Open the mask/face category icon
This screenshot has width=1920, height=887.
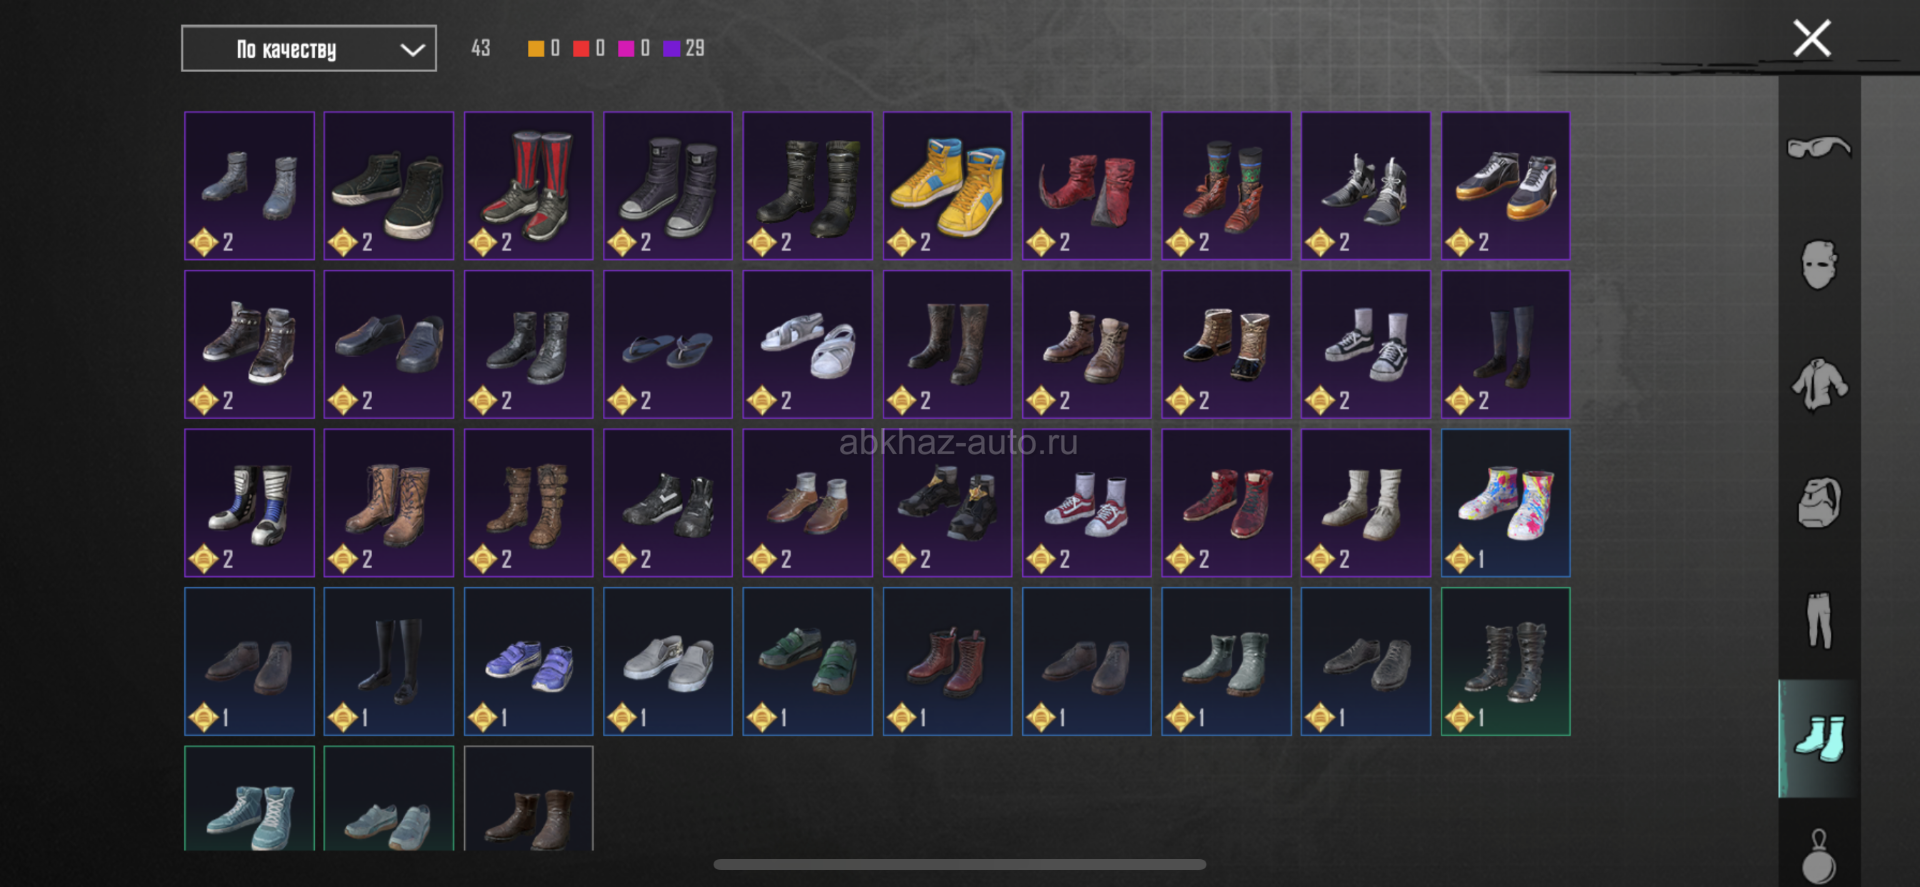1819,265
